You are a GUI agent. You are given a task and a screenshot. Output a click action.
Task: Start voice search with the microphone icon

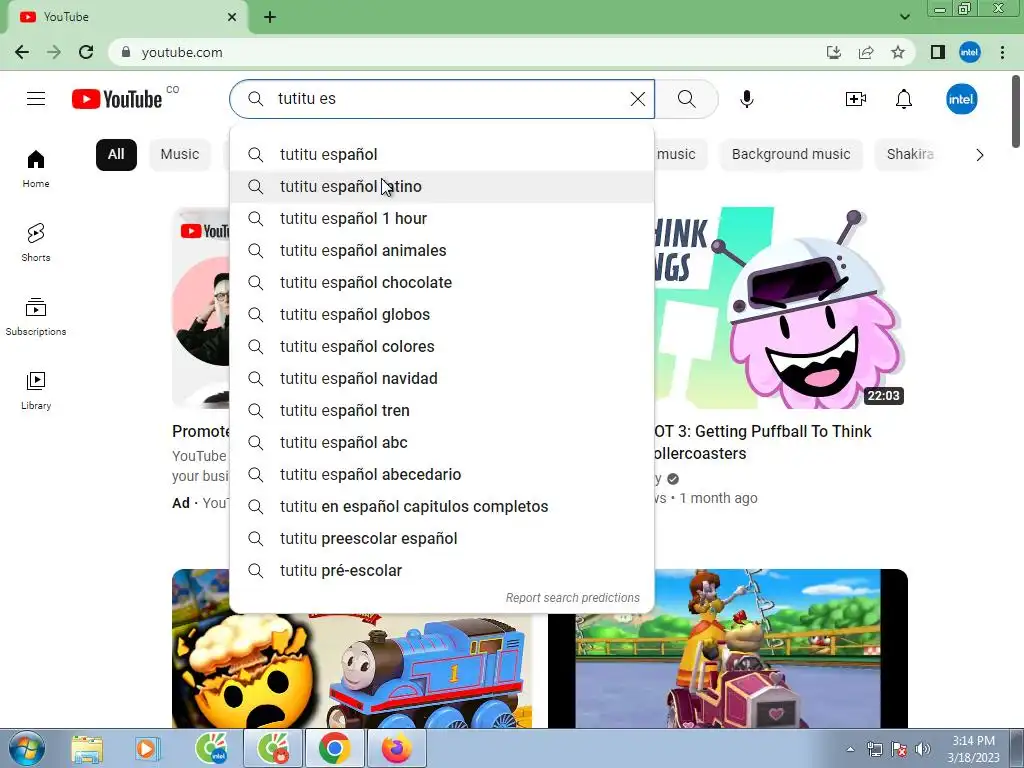click(x=746, y=99)
